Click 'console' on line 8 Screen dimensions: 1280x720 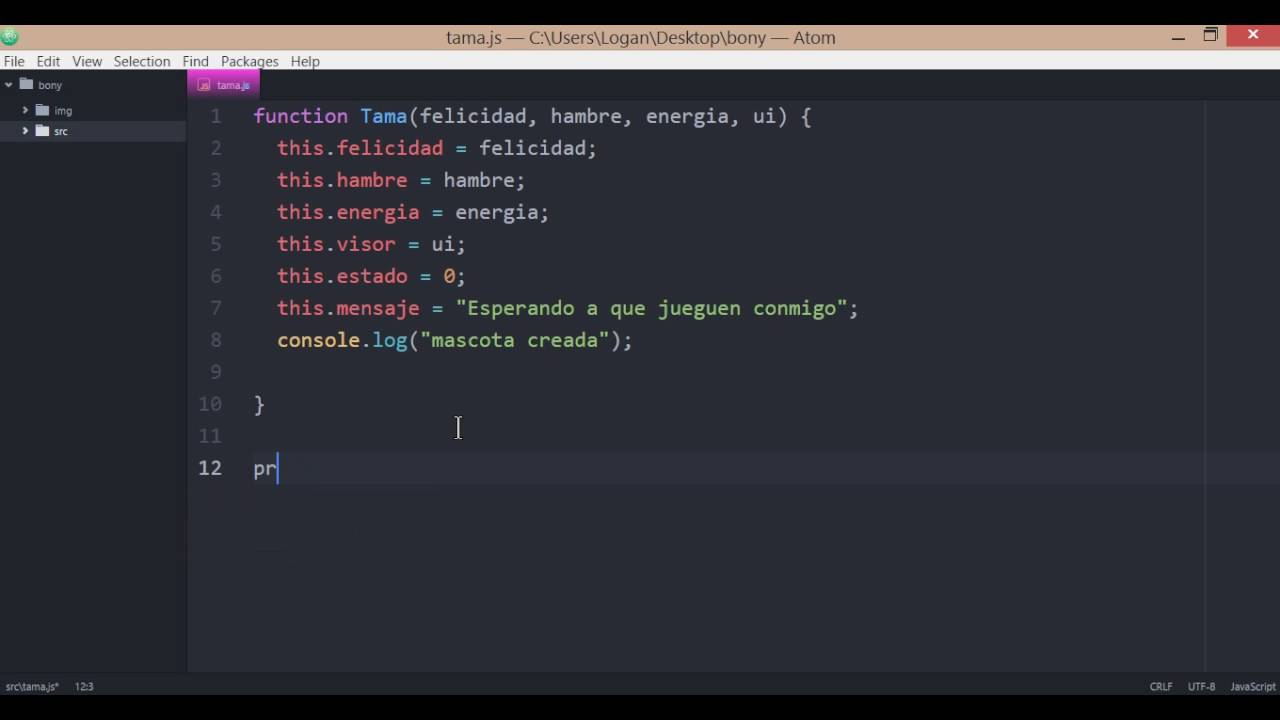[x=318, y=340]
